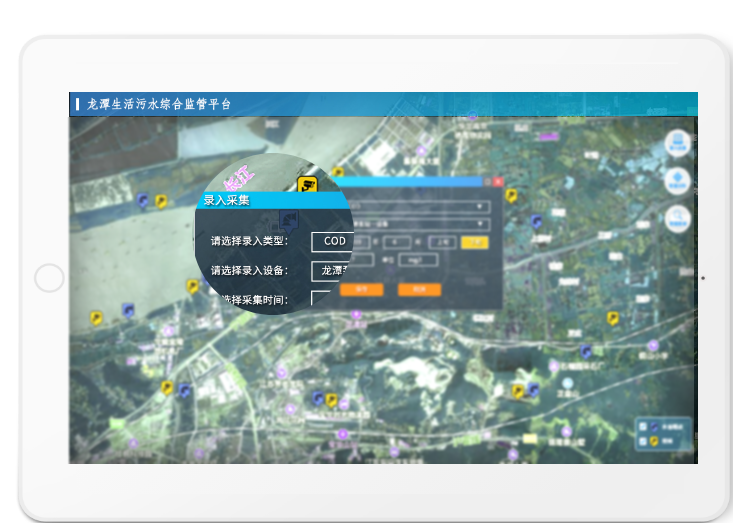Click the iPad home button
This screenshot has width=733, height=523.
(x=49, y=278)
